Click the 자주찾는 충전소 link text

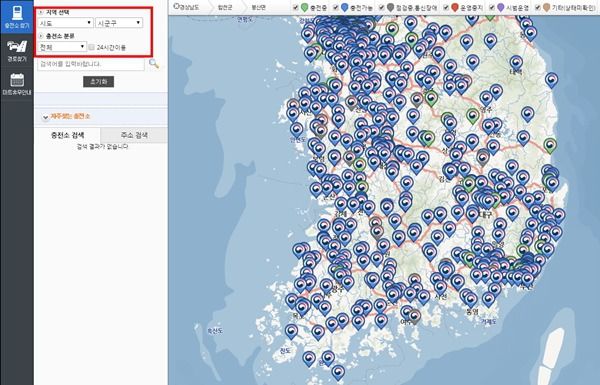pos(70,116)
